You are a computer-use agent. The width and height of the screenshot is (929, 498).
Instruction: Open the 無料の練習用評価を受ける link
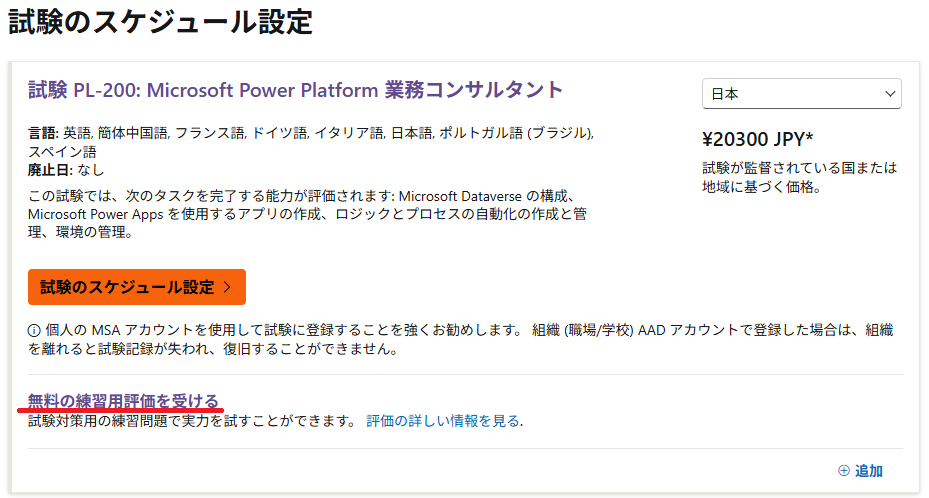point(123,401)
